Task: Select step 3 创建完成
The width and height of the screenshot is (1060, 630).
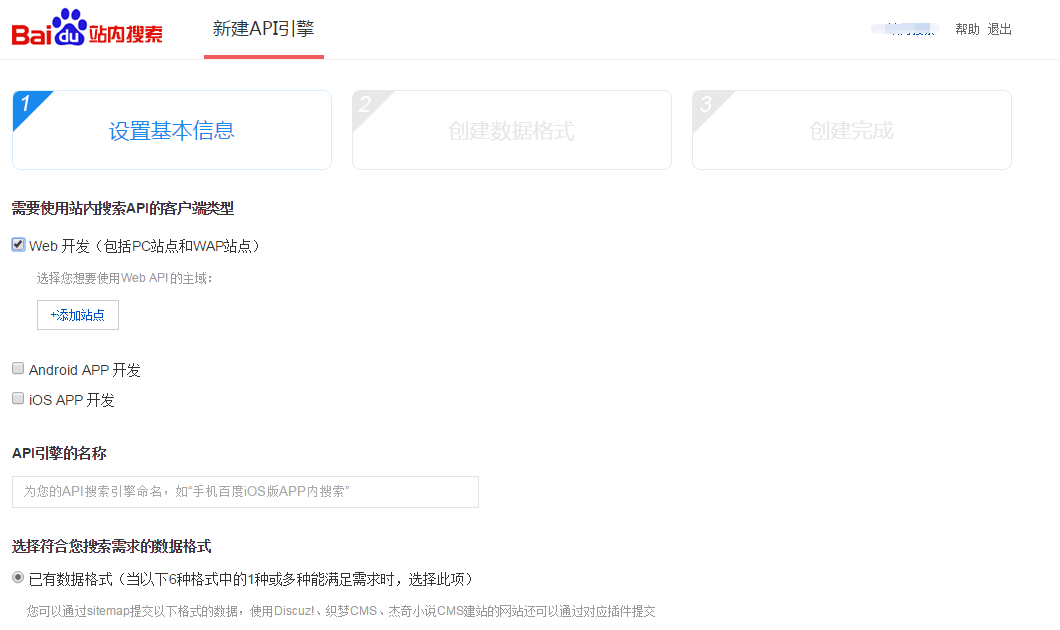Action: pos(852,130)
